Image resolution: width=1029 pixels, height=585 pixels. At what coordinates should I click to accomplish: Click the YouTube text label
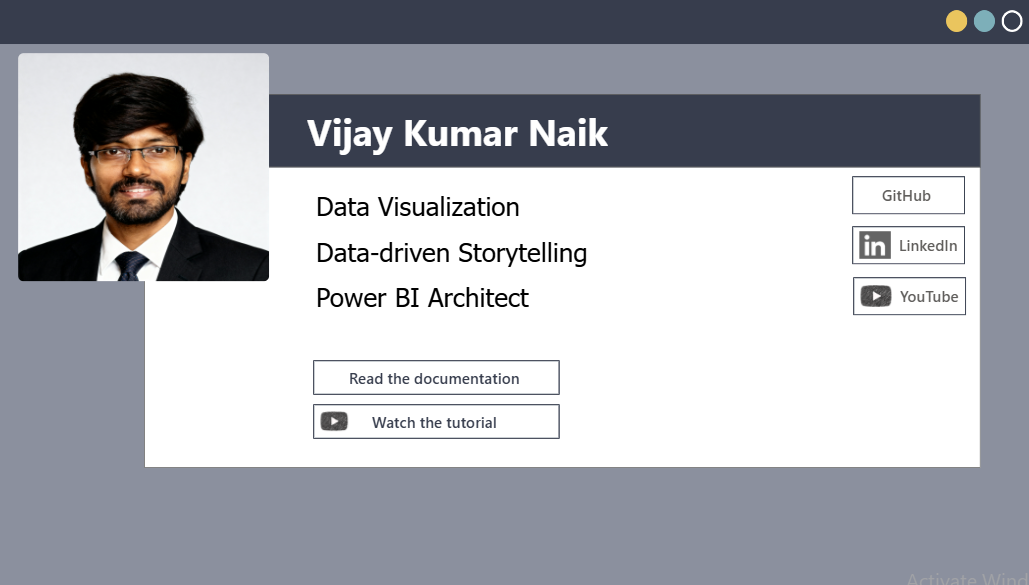click(929, 297)
